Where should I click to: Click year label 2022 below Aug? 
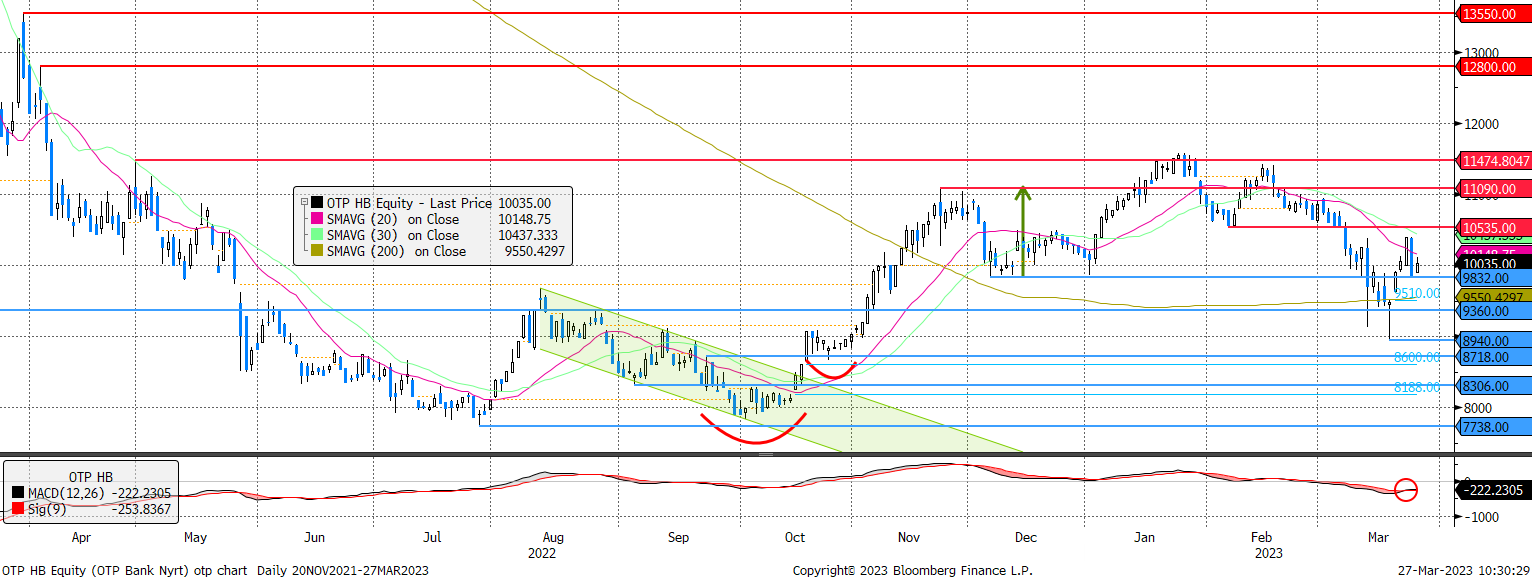pyautogui.click(x=541, y=551)
